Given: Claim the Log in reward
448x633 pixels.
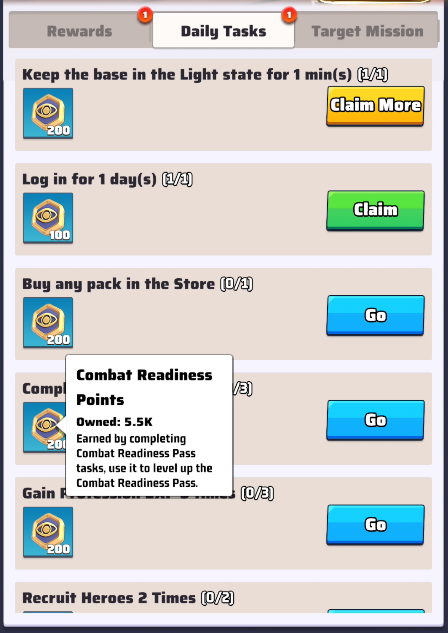Looking at the screenshot, I should coord(375,210).
